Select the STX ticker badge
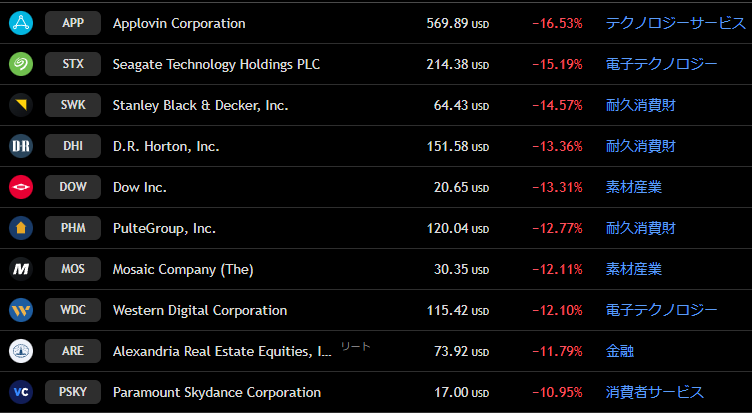The height and width of the screenshot is (413, 752). click(x=73, y=64)
